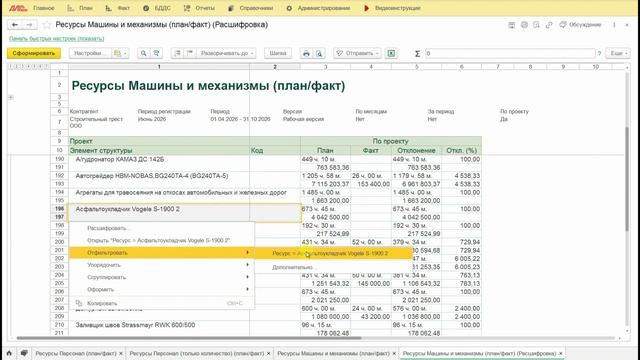Choose Дополнительно... in filter submenu
This screenshot has width=640, height=360.
[333, 267]
